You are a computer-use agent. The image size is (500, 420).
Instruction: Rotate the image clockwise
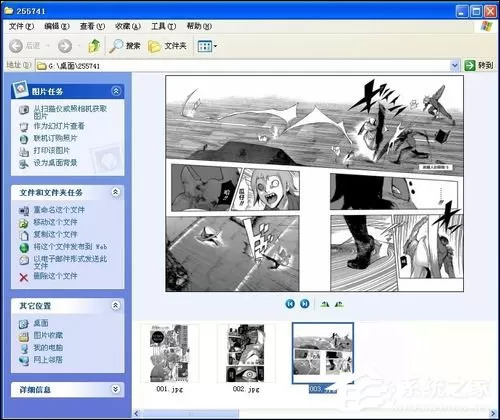pyautogui.click(x=325, y=304)
